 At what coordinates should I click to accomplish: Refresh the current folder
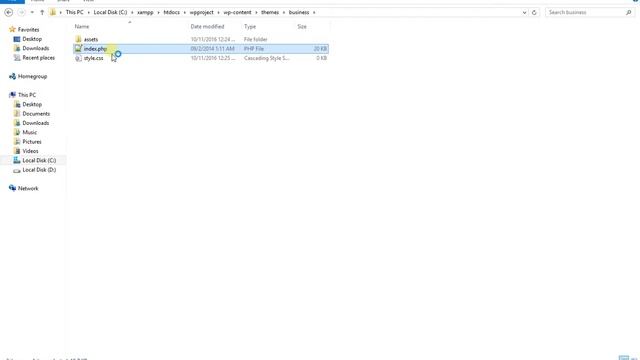point(534,13)
